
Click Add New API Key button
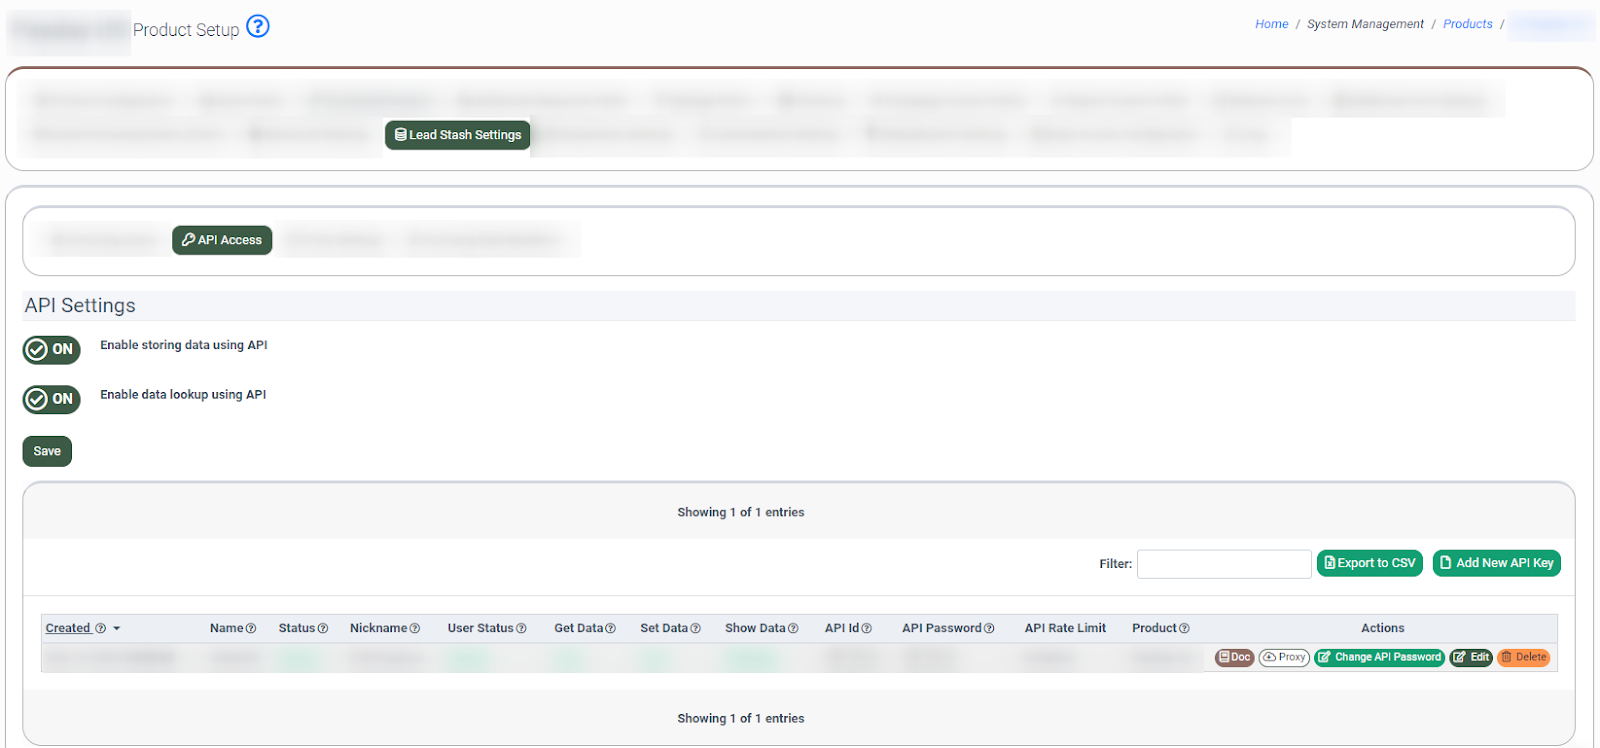(1496, 563)
